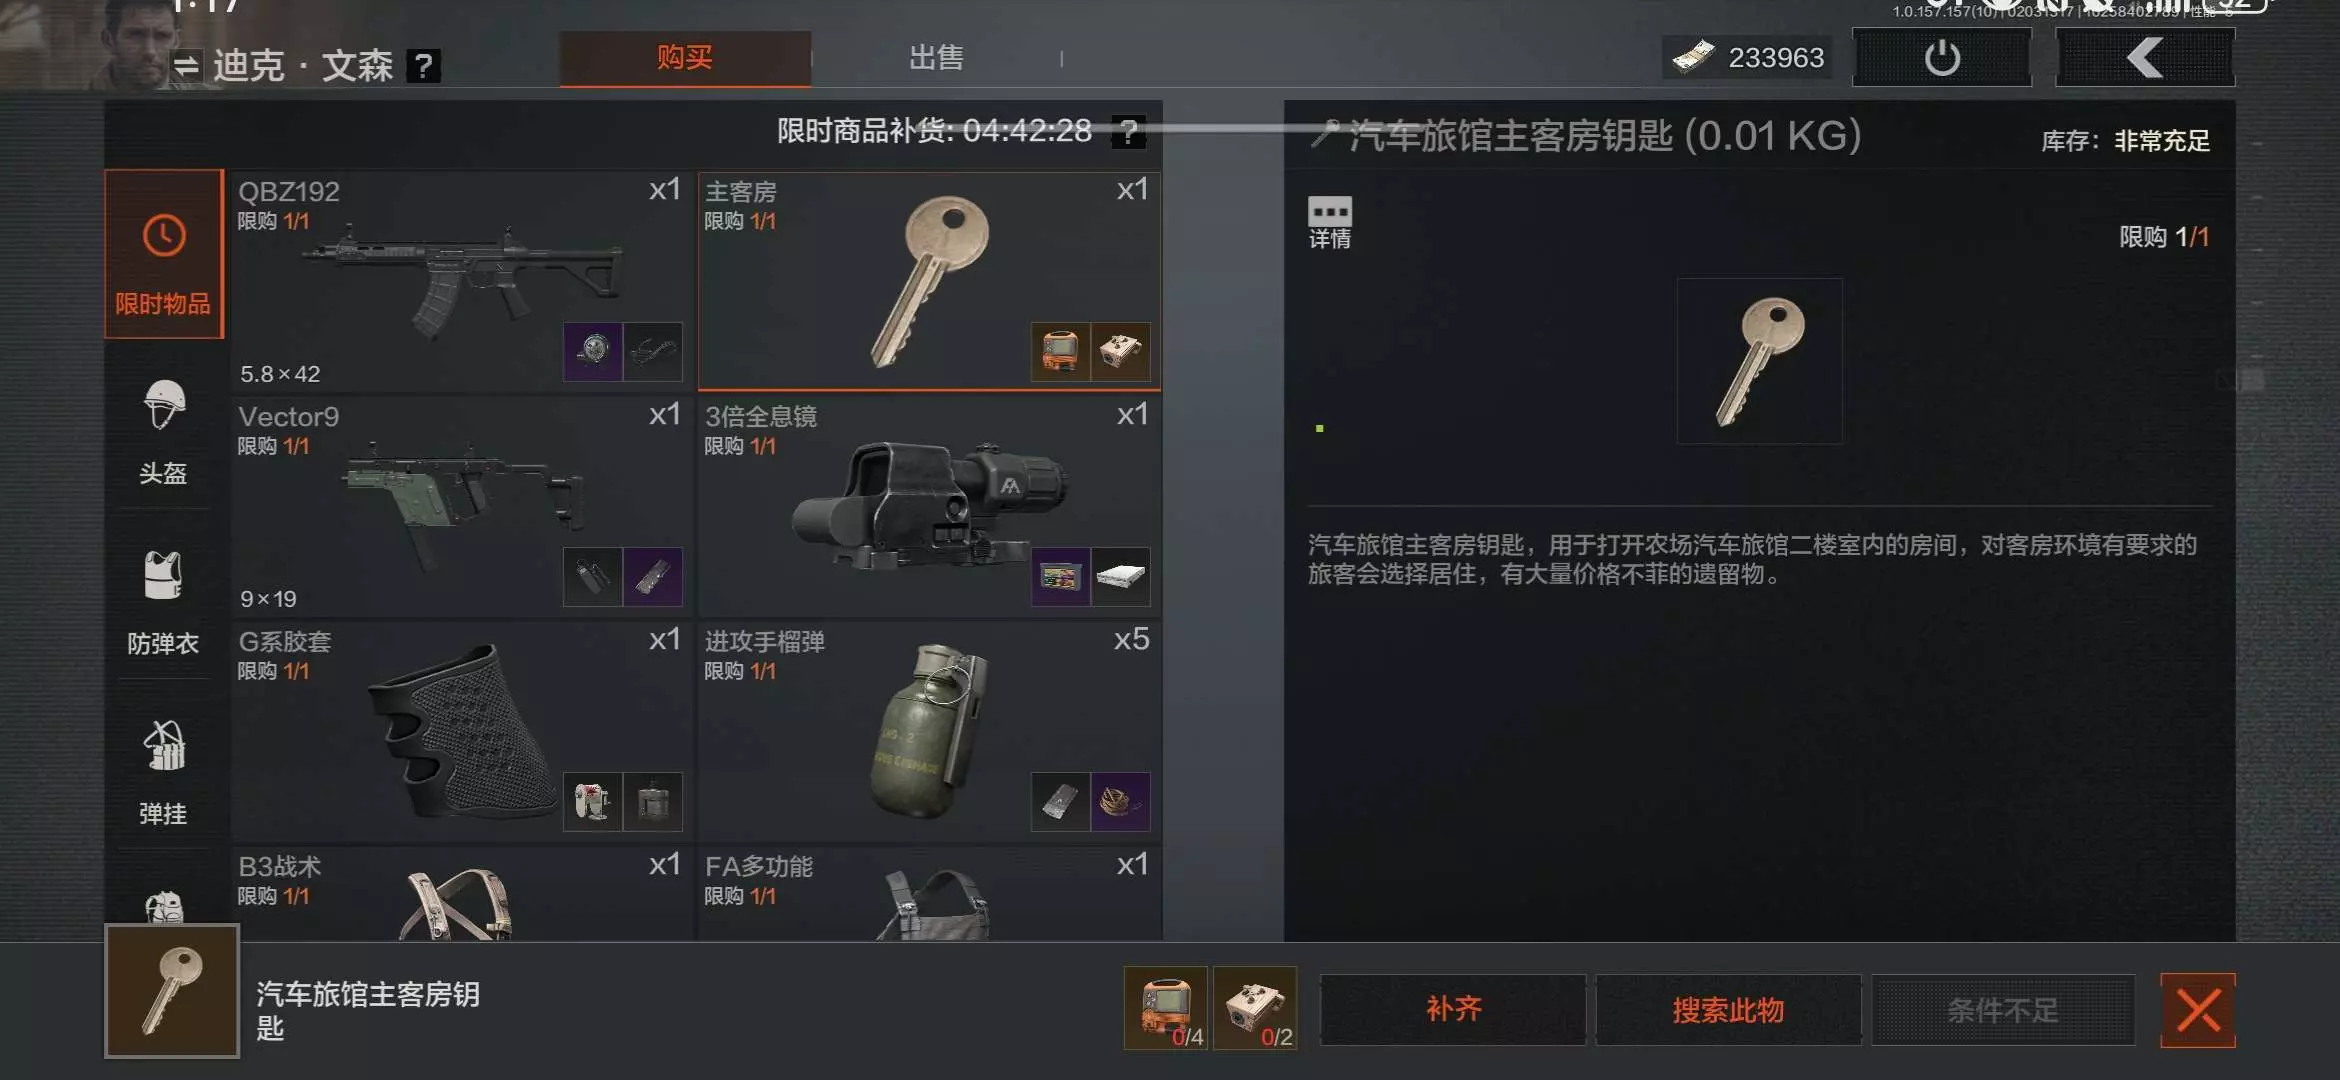Open the 限时物品 clock category
Screen dimensions: 2340x1080
[164, 254]
